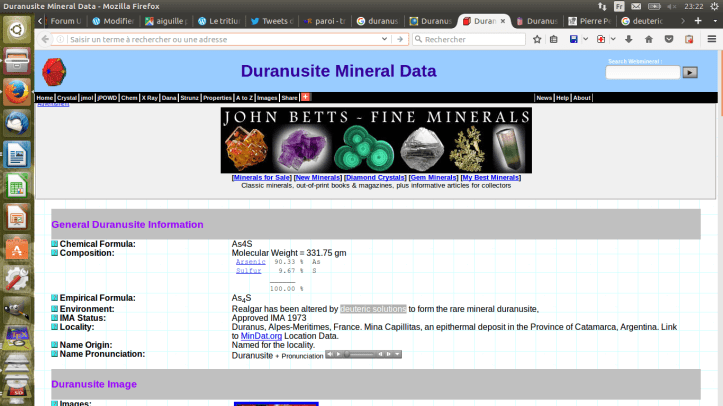Viewport: 723px width, 406px height.
Task: Open News in the nav bar
Action: tap(544, 98)
